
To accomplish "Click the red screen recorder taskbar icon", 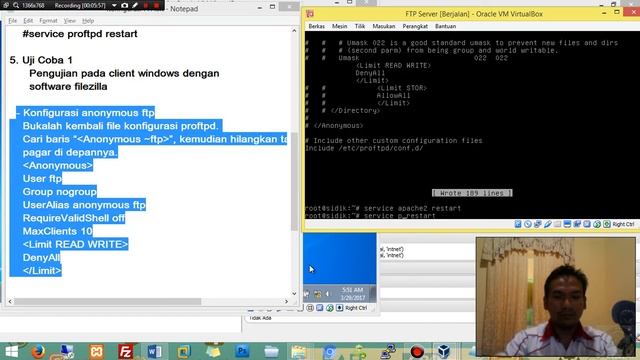I will pos(417,351).
